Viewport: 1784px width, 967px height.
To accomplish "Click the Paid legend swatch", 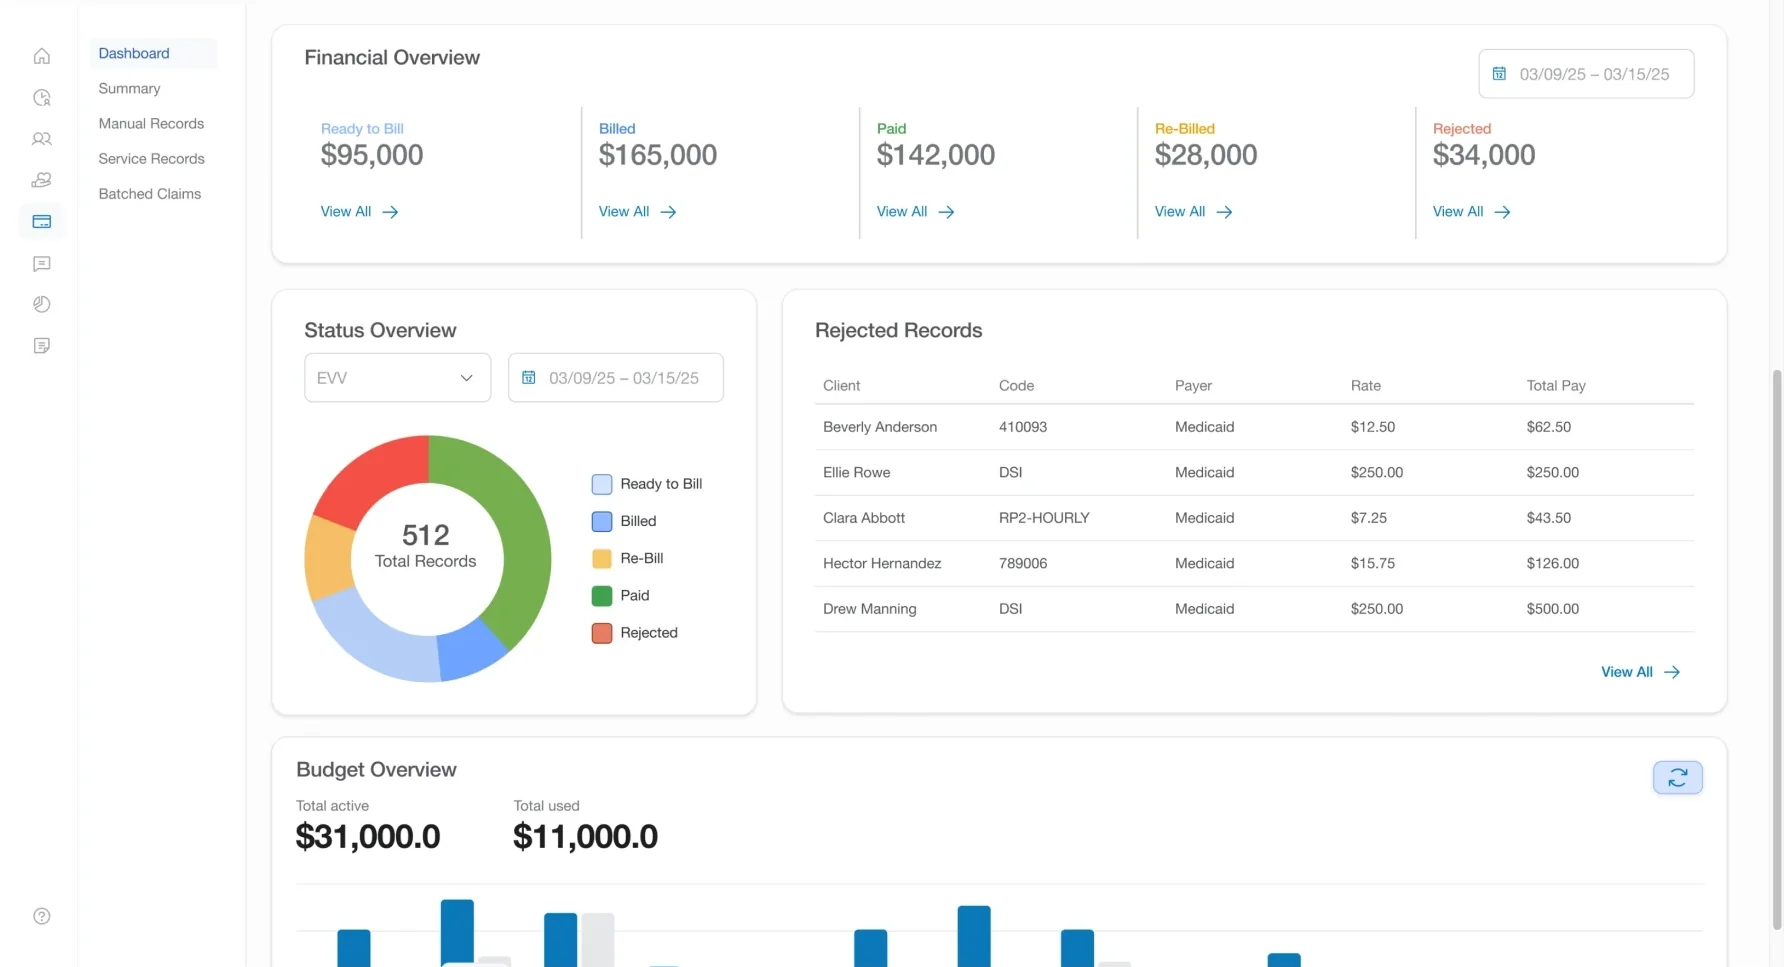I will coord(602,596).
